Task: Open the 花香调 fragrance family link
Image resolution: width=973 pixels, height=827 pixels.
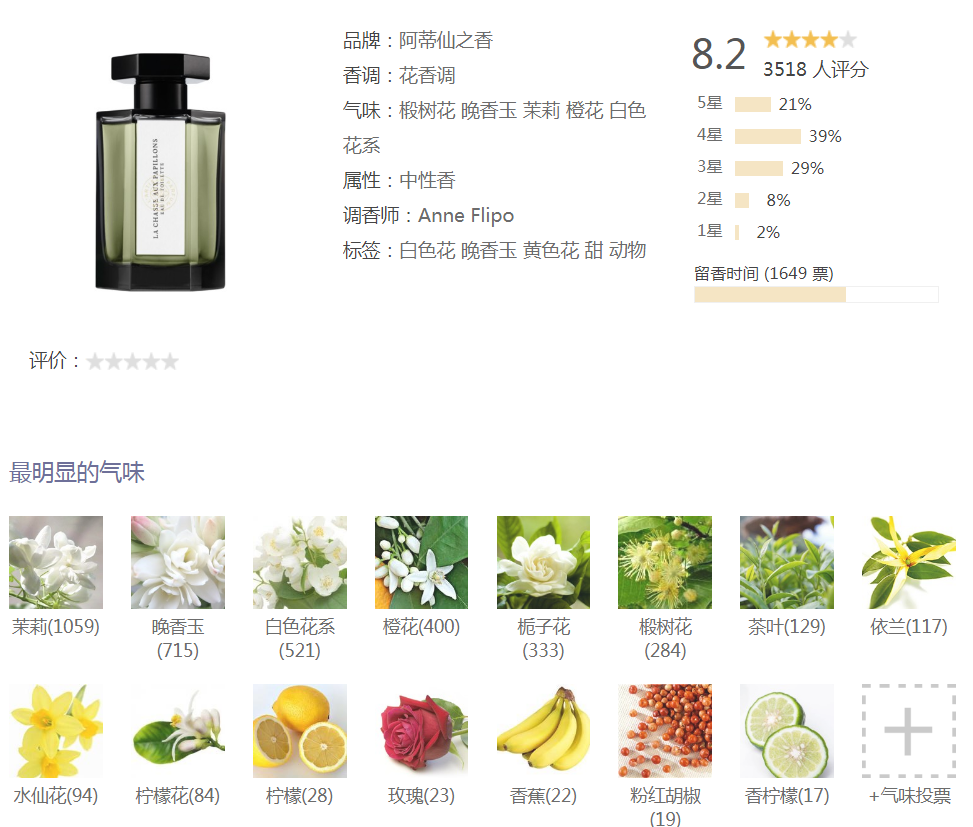Action: (x=427, y=76)
